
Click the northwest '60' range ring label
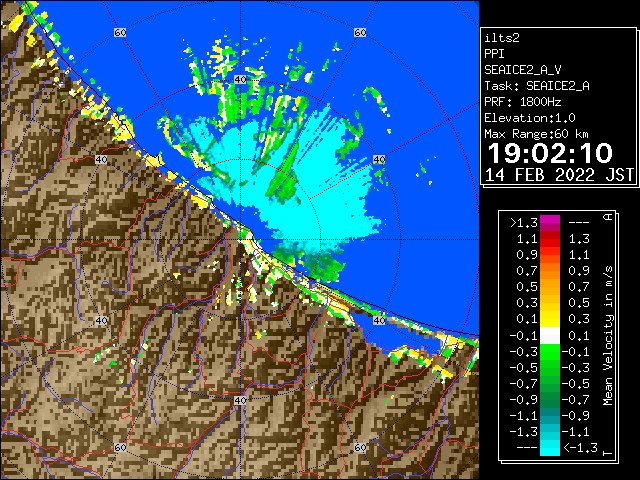point(120,32)
